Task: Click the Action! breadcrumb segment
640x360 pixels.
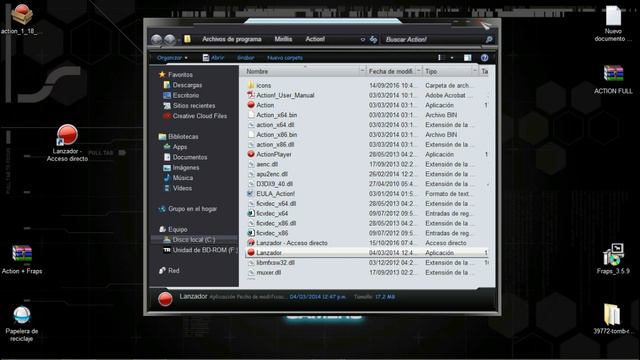Action: 315,39
